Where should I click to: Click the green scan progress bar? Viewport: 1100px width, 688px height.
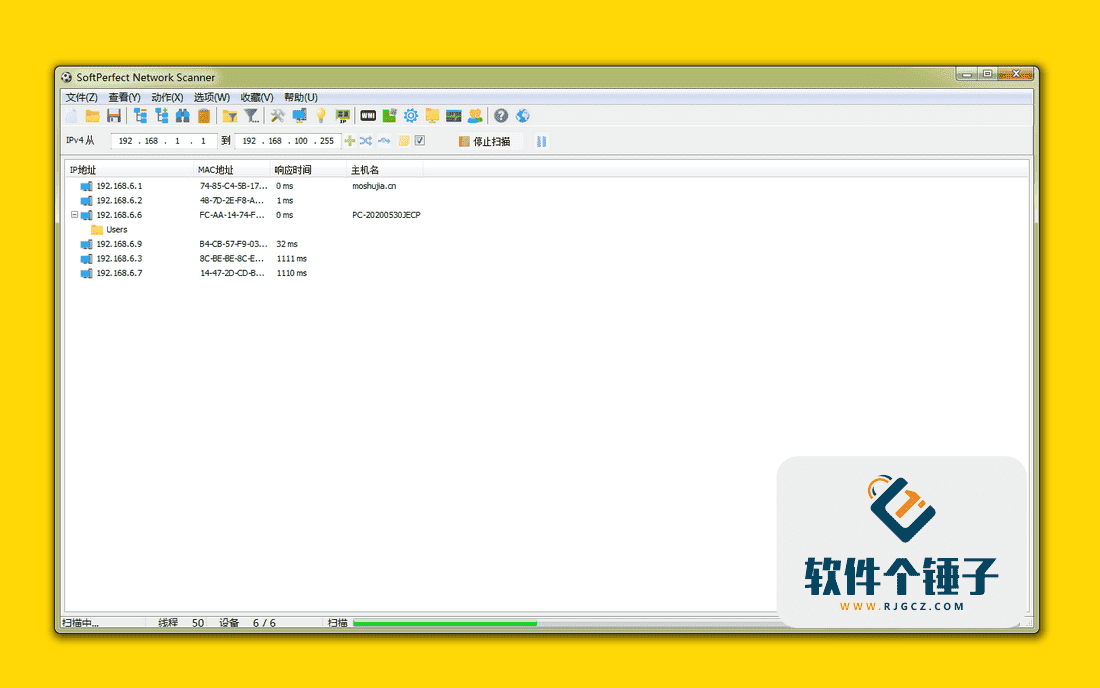445,622
